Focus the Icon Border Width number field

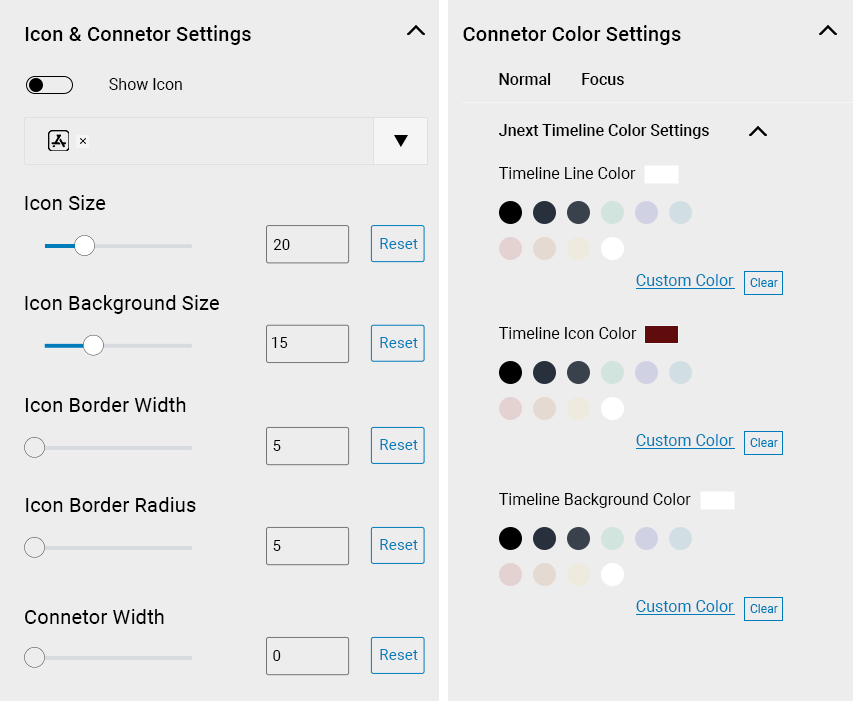coord(307,446)
